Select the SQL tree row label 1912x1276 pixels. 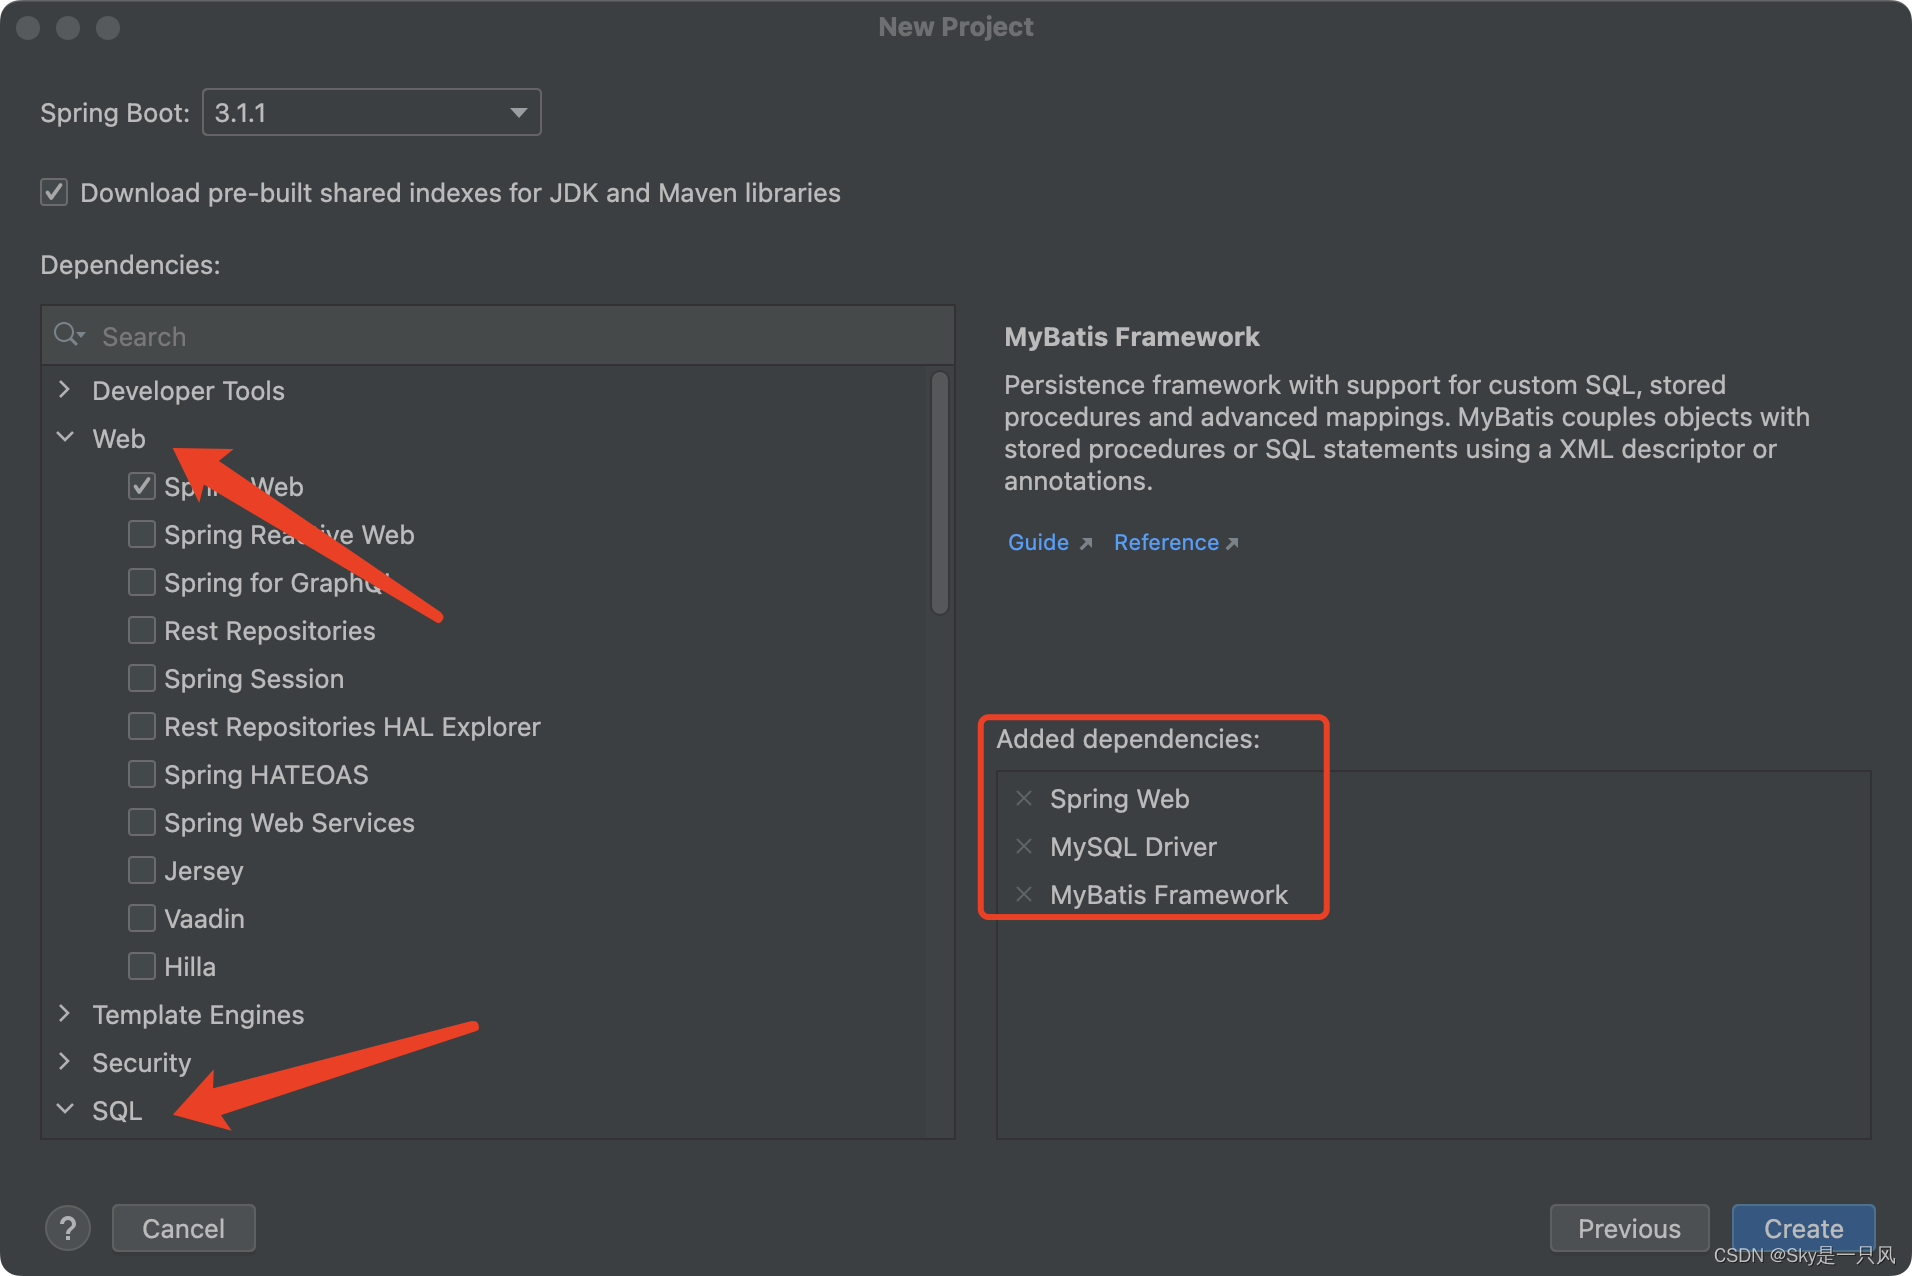[117, 1111]
